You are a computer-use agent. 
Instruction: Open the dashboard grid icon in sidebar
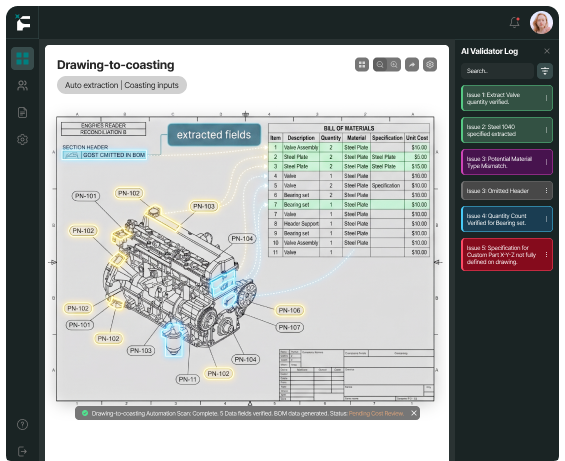pyautogui.click(x=22, y=58)
